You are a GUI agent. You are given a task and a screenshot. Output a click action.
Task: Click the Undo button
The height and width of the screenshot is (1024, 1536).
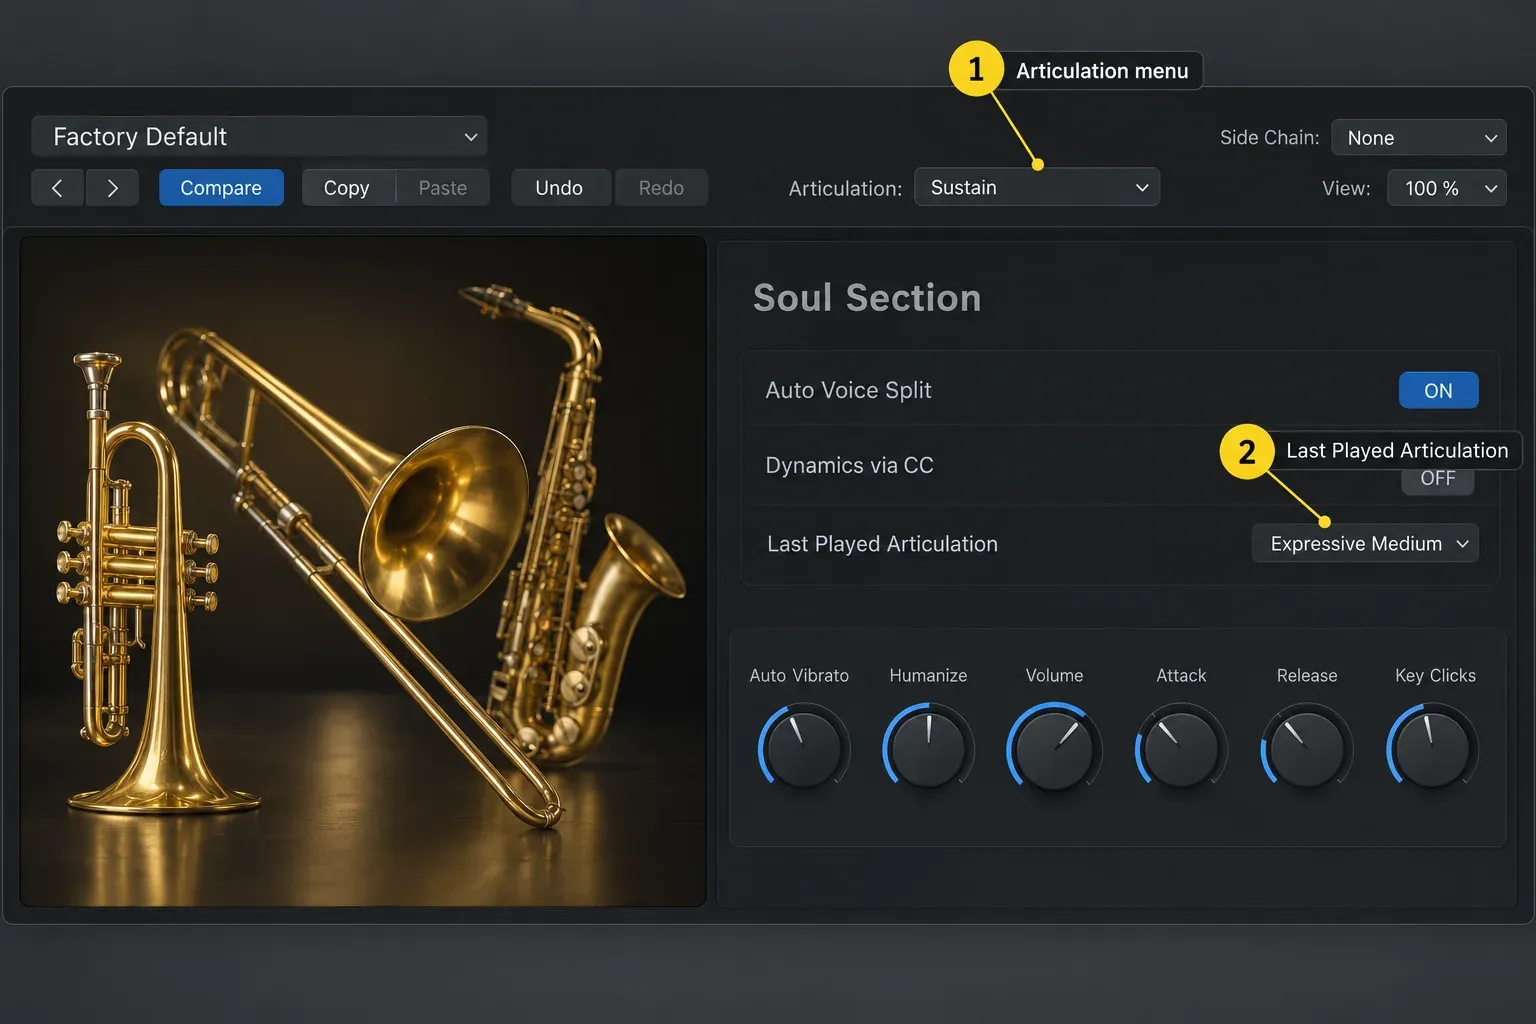tap(559, 188)
